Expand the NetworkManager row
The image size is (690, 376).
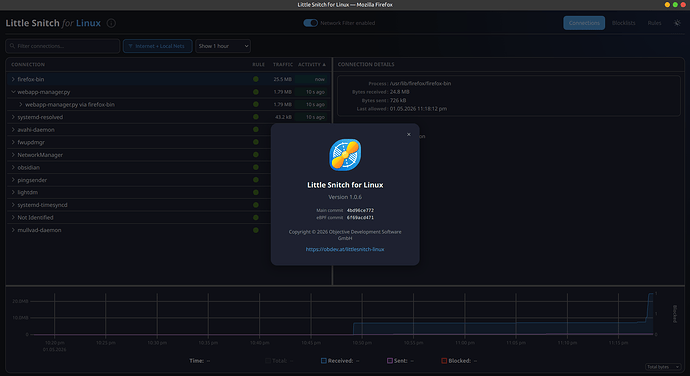pos(13,155)
